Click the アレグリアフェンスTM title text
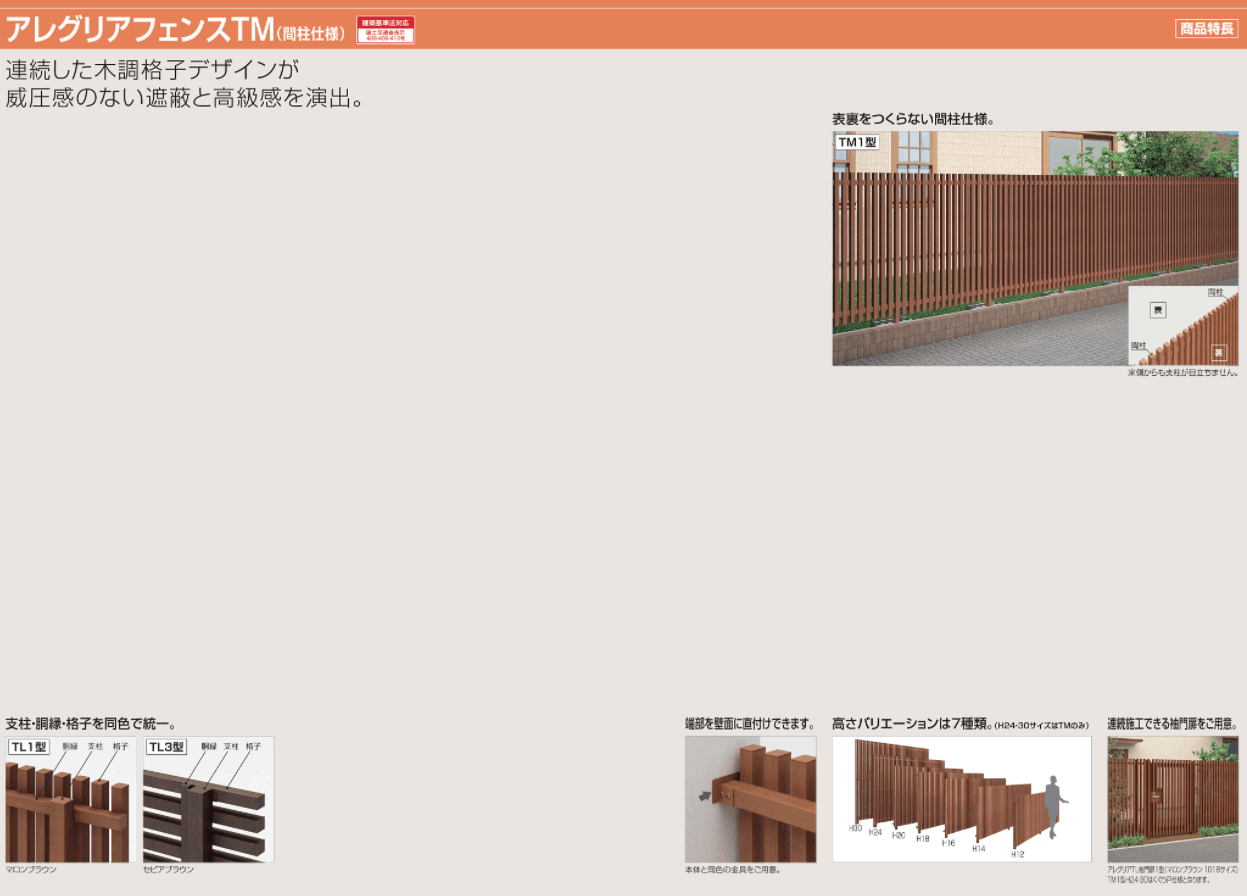1247x896 pixels. pyautogui.click(x=139, y=30)
